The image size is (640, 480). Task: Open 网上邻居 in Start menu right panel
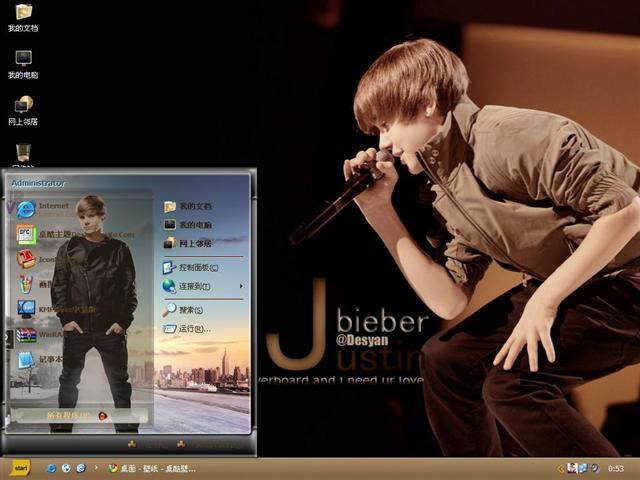point(188,243)
